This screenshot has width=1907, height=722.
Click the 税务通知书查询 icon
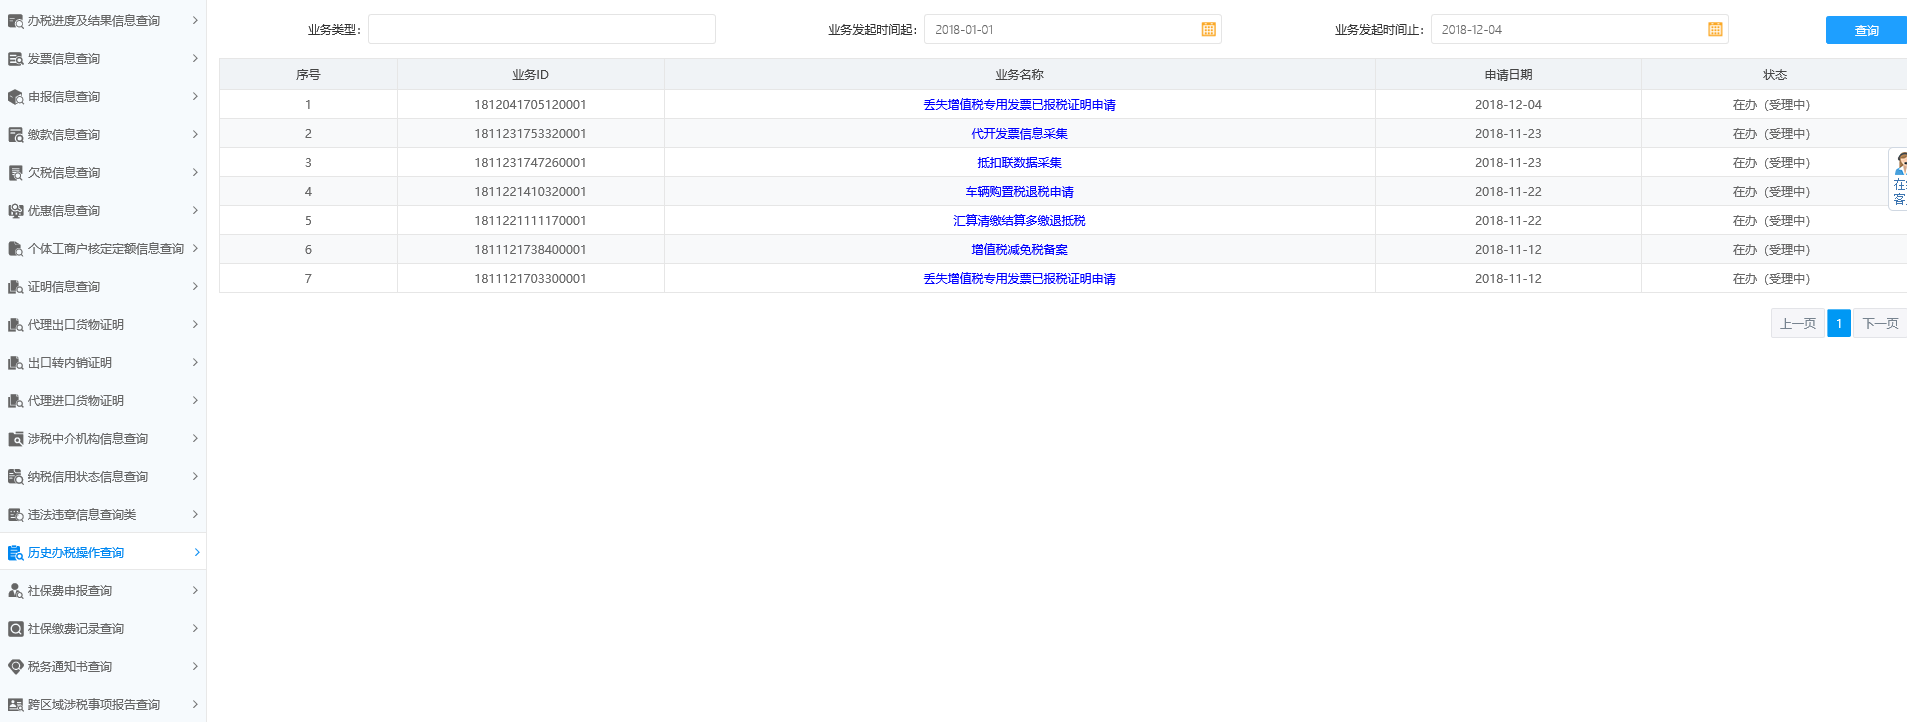point(15,667)
